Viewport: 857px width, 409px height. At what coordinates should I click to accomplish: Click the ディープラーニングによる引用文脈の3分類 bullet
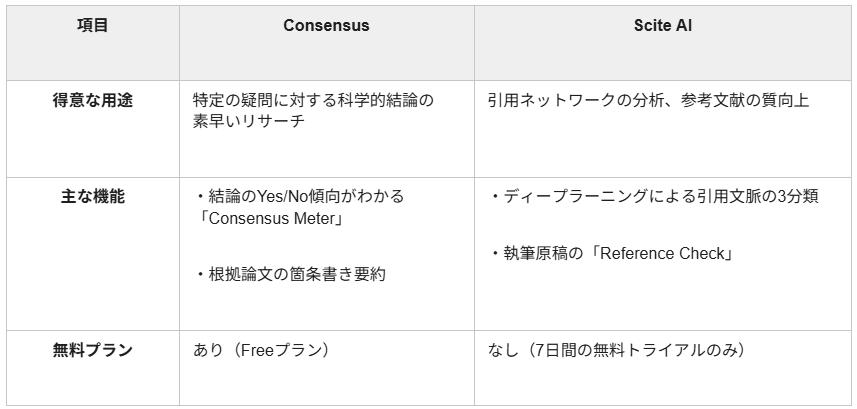pyautogui.click(x=654, y=196)
